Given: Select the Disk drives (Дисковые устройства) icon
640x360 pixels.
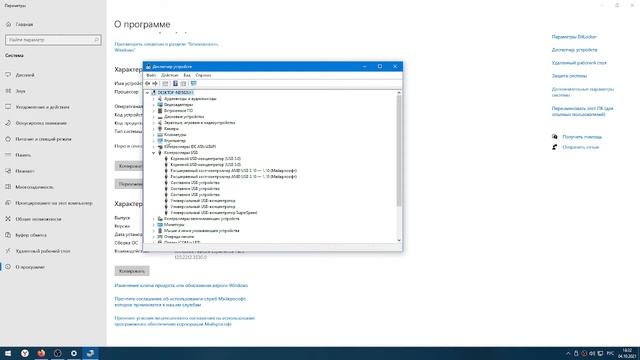Looking at the screenshot, I should point(160,117).
